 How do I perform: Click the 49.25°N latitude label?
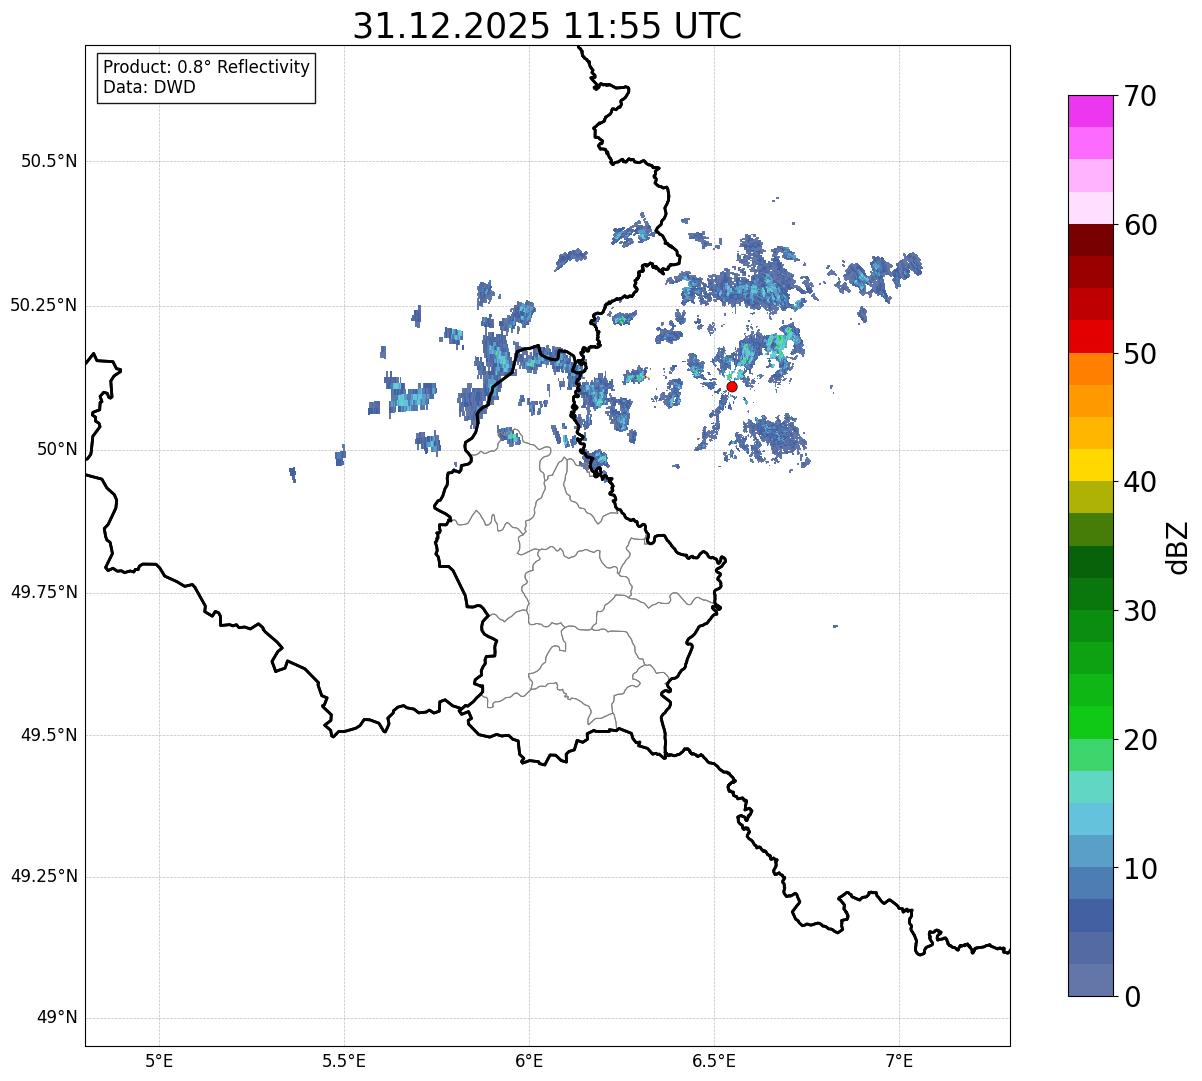click(x=44, y=877)
